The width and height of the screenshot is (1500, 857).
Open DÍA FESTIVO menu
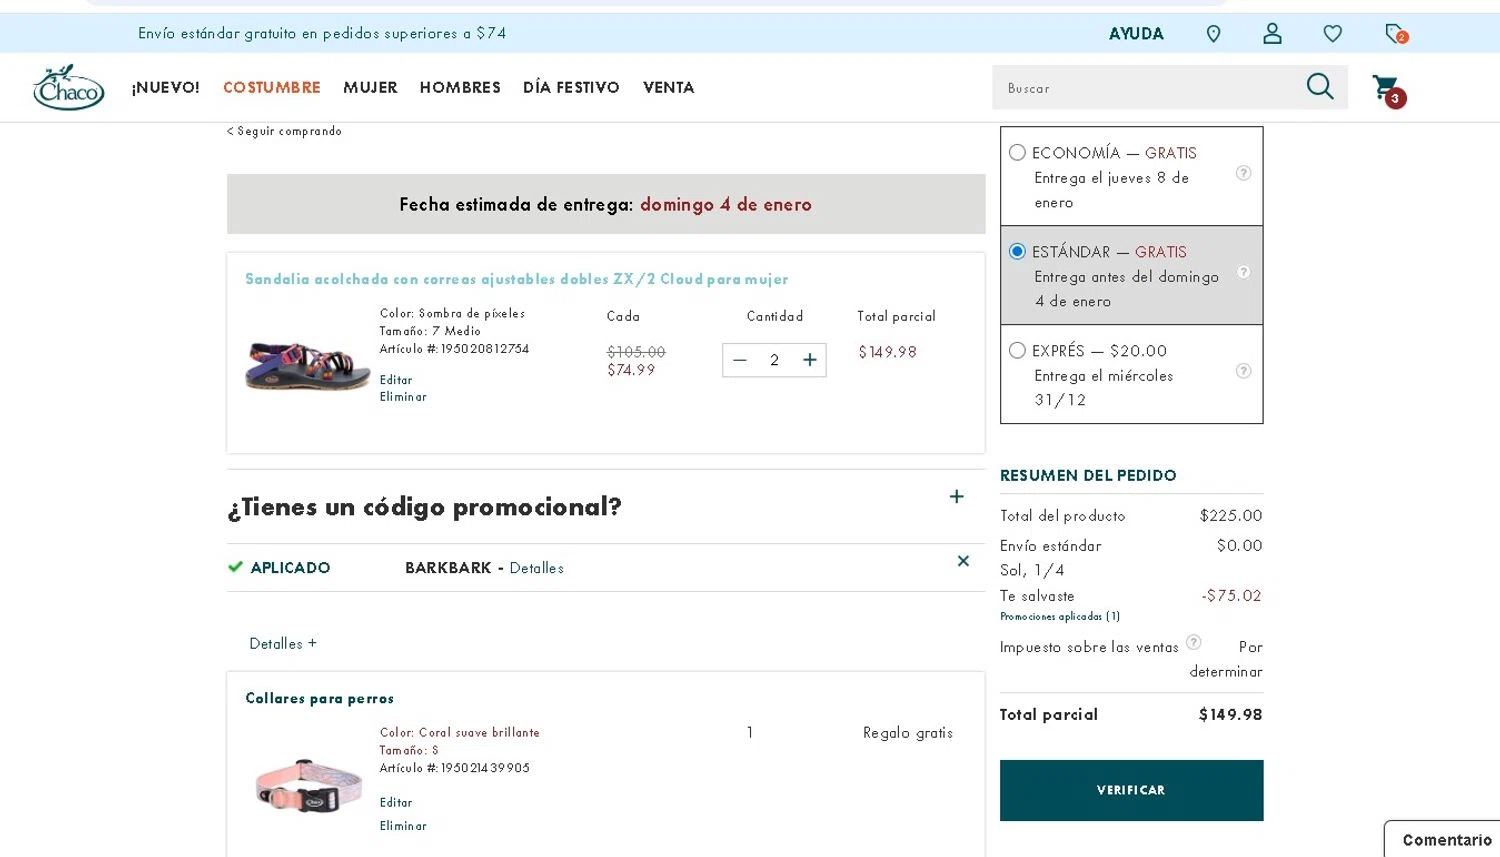click(x=571, y=88)
